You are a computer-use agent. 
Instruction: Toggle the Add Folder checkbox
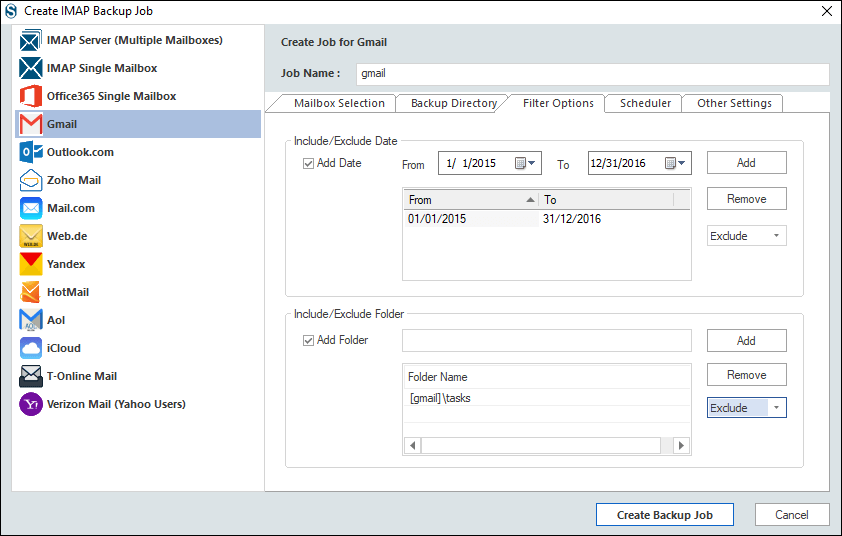[308, 341]
